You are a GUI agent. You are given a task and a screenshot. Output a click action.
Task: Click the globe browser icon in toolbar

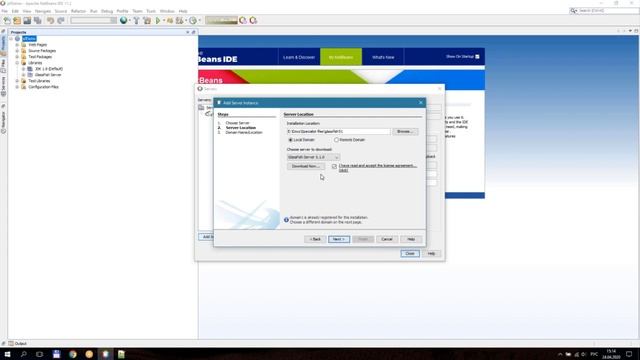point(123,20)
